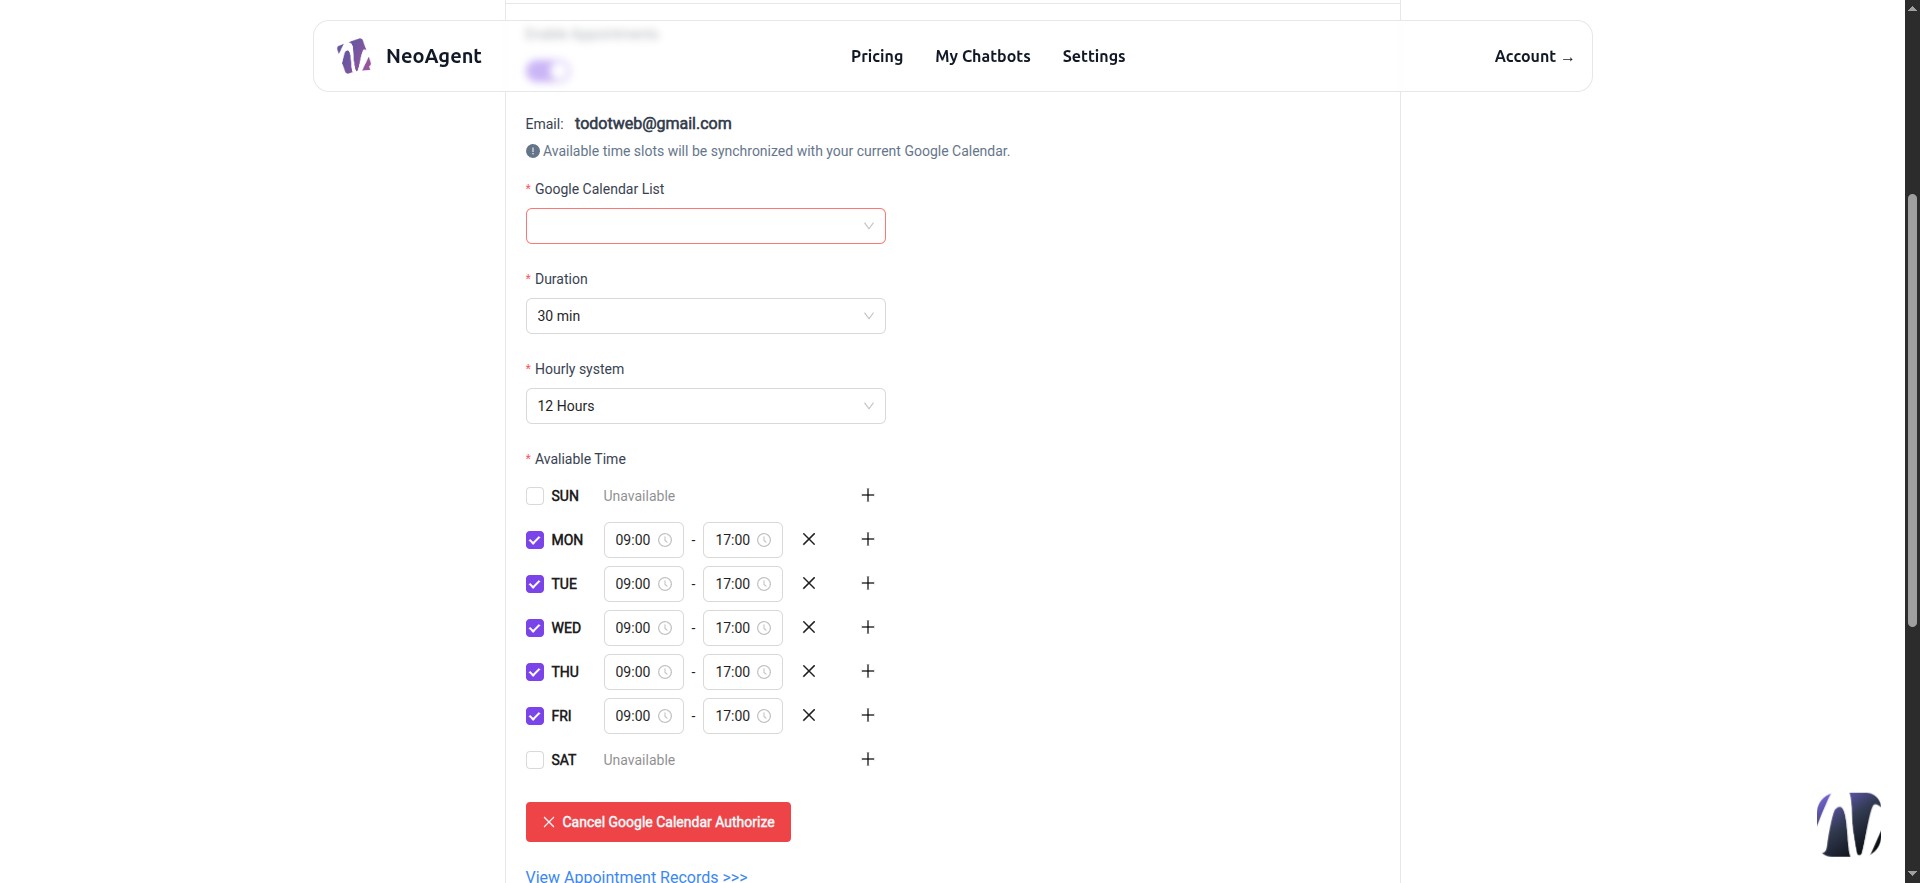The image size is (1920, 883).
Task: Click clock icon in FRI end time
Action: pyautogui.click(x=764, y=716)
